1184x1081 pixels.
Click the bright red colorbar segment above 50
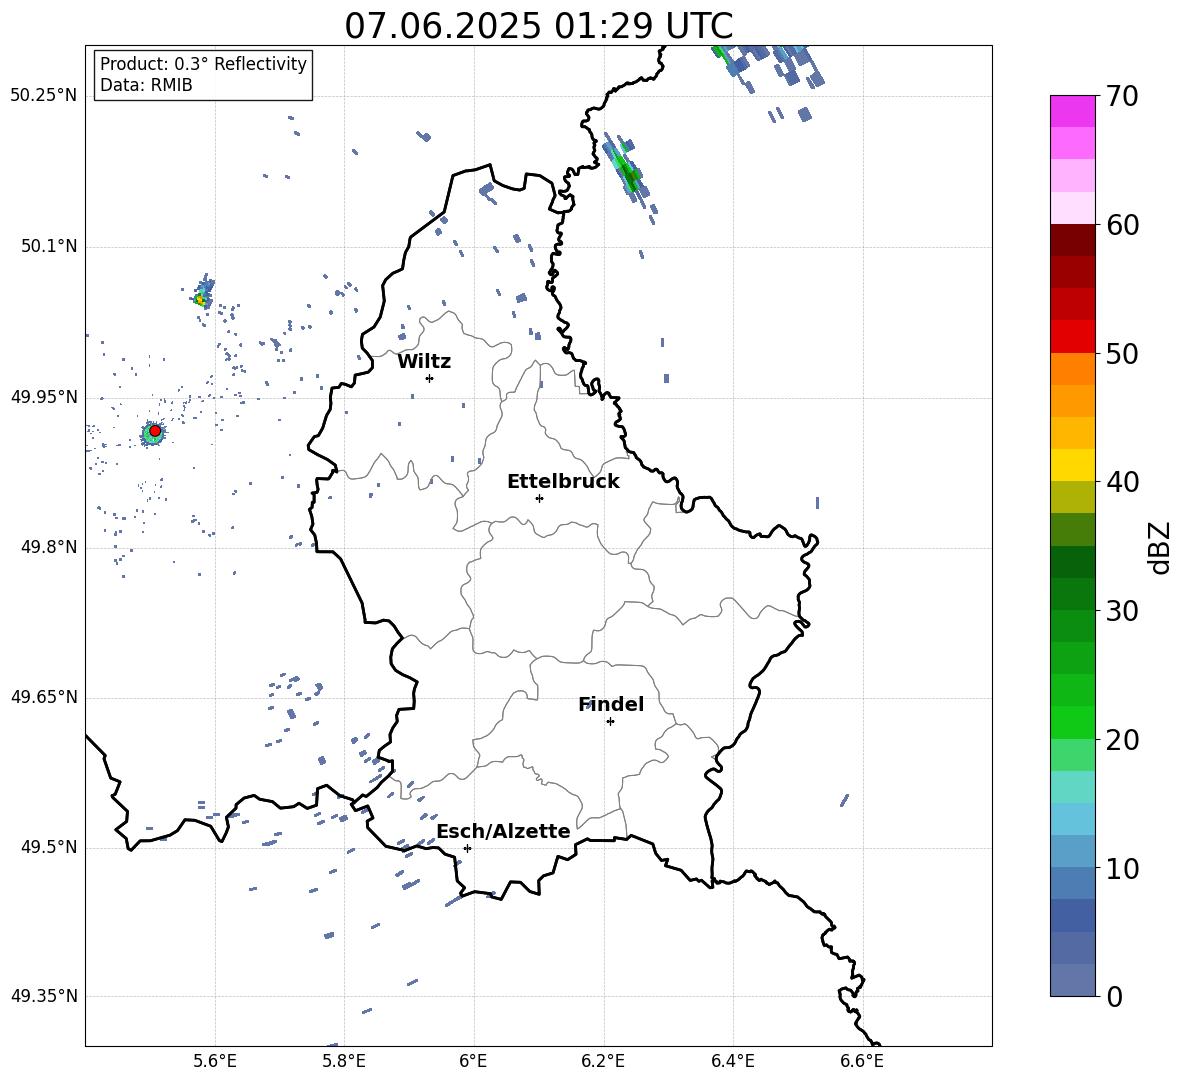coord(1072,337)
